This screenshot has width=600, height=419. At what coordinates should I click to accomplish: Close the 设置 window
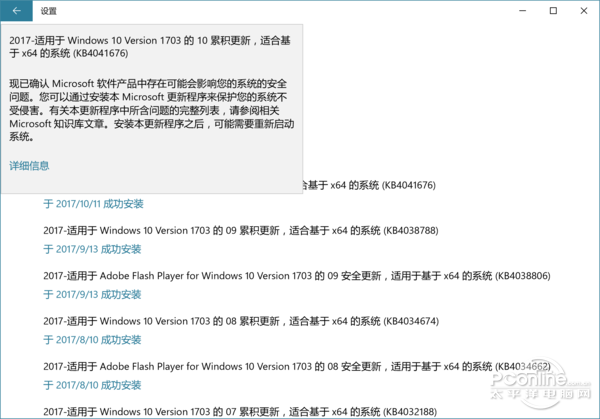584,11
